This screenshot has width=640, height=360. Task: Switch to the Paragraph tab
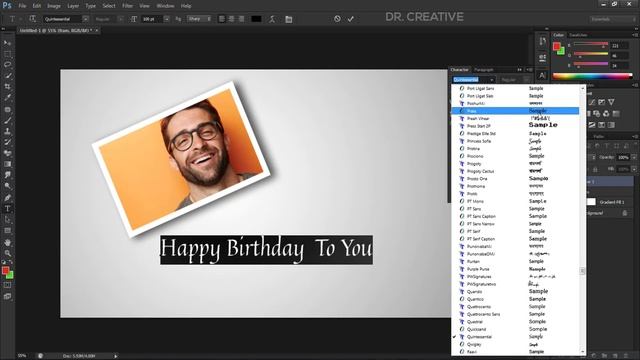pos(484,70)
